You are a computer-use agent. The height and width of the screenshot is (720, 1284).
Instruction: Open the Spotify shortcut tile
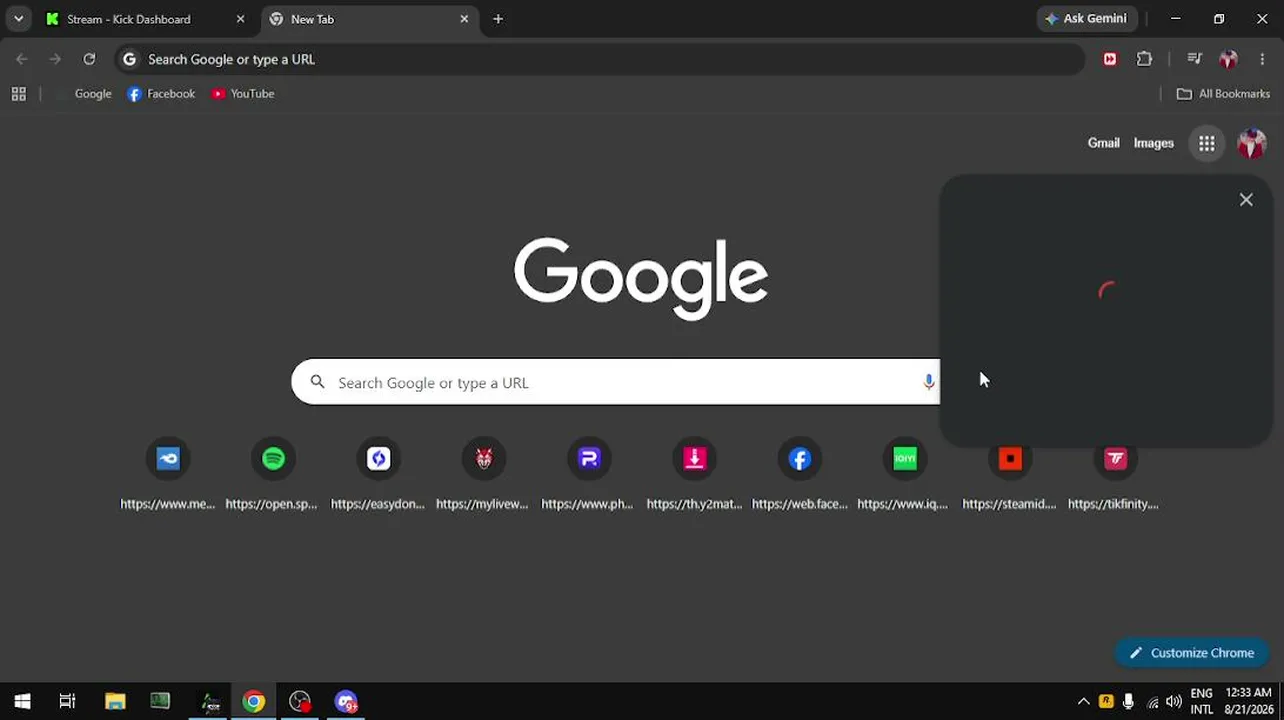click(x=273, y=458)
